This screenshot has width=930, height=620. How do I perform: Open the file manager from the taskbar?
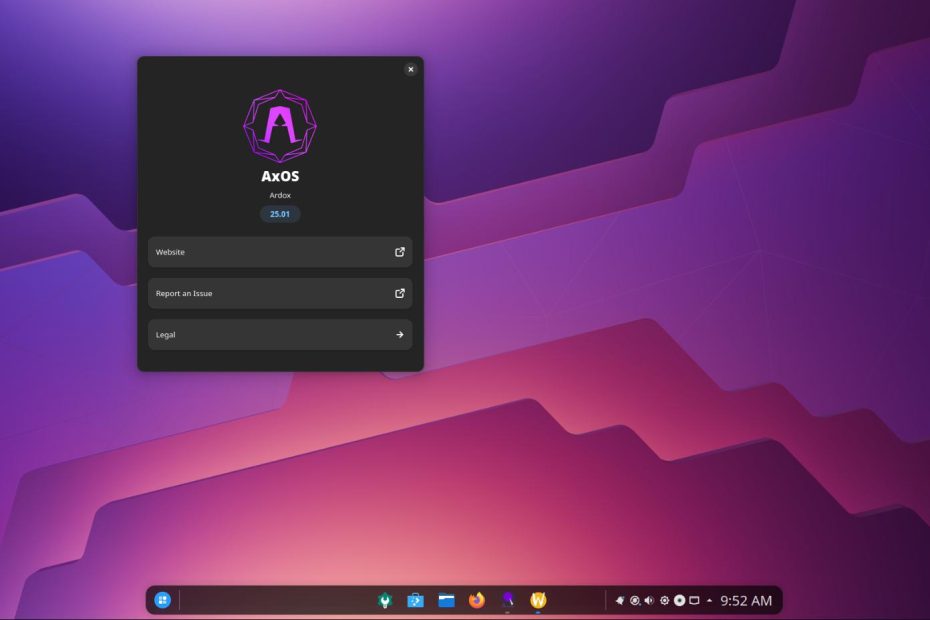tap(446, 600)
